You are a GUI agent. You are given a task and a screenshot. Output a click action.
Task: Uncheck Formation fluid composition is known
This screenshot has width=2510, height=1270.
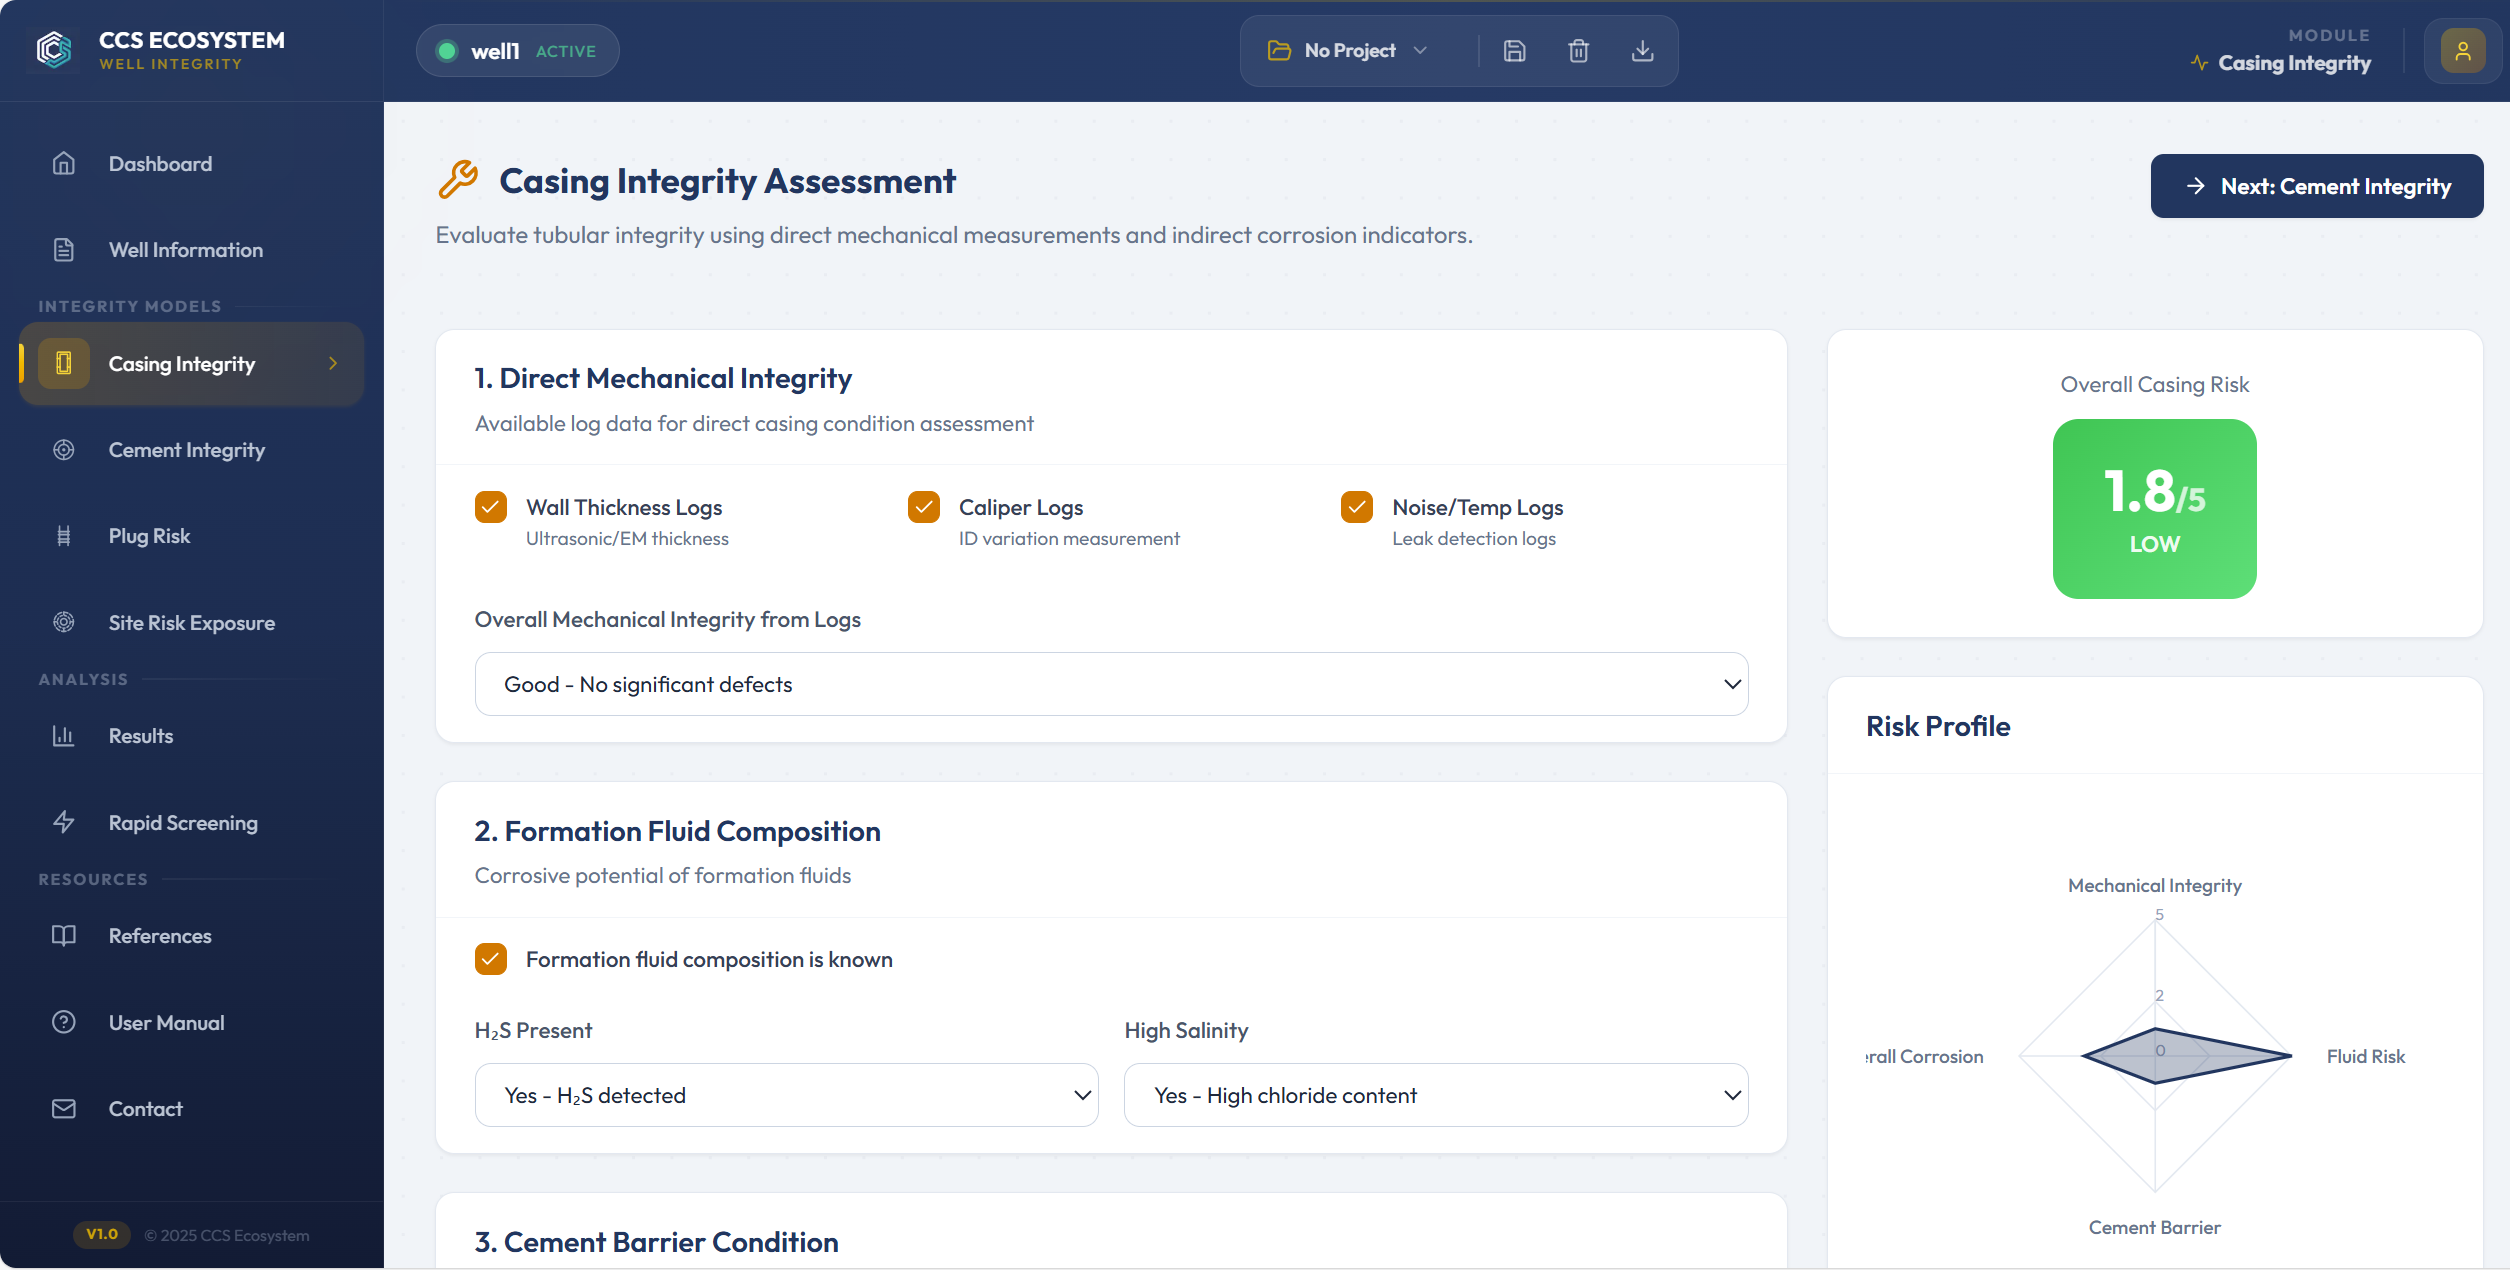(491, 959)
